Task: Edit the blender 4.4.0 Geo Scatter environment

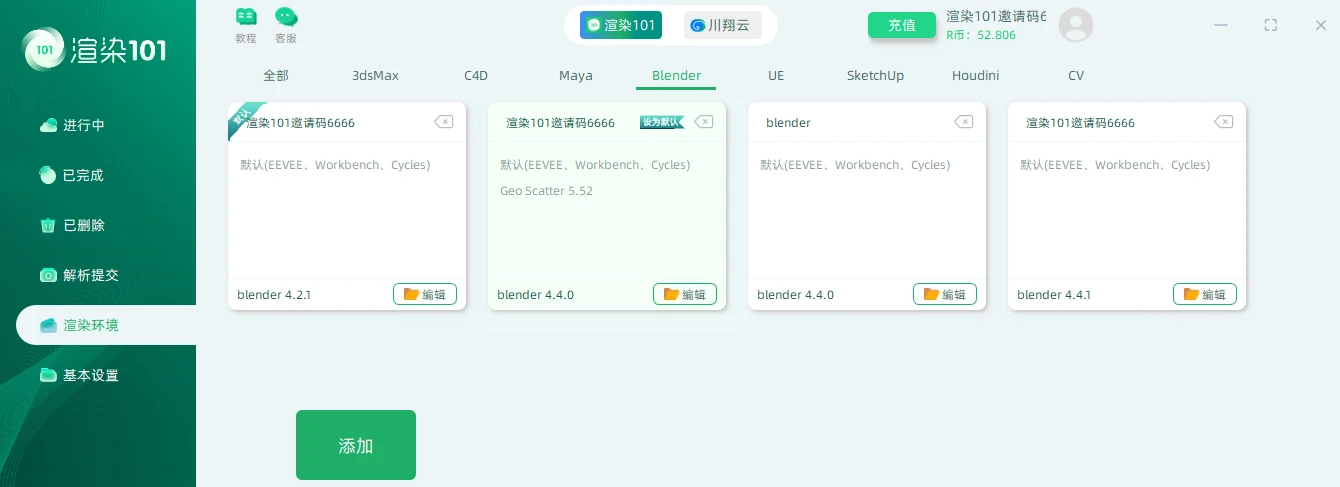Action: coord(685,294)
